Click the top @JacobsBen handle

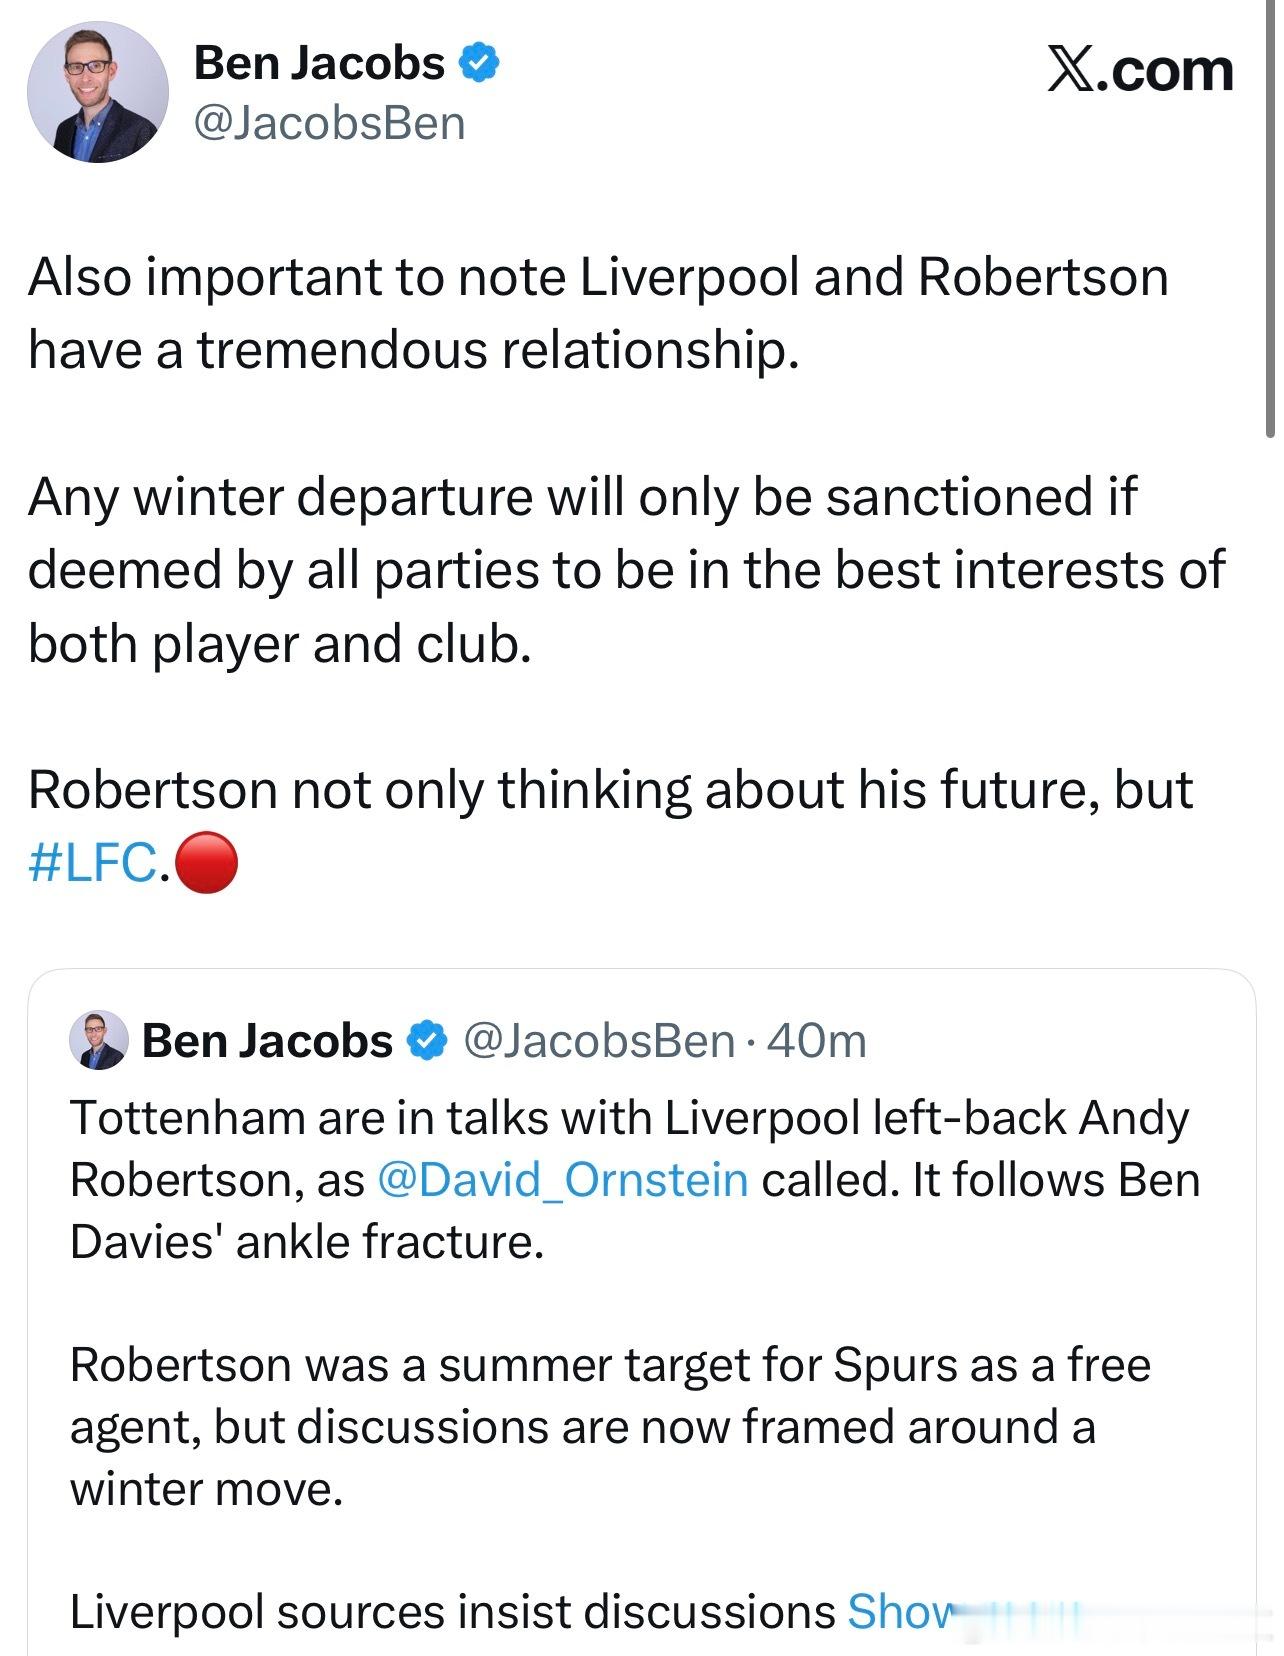click(x=329, y=123)
